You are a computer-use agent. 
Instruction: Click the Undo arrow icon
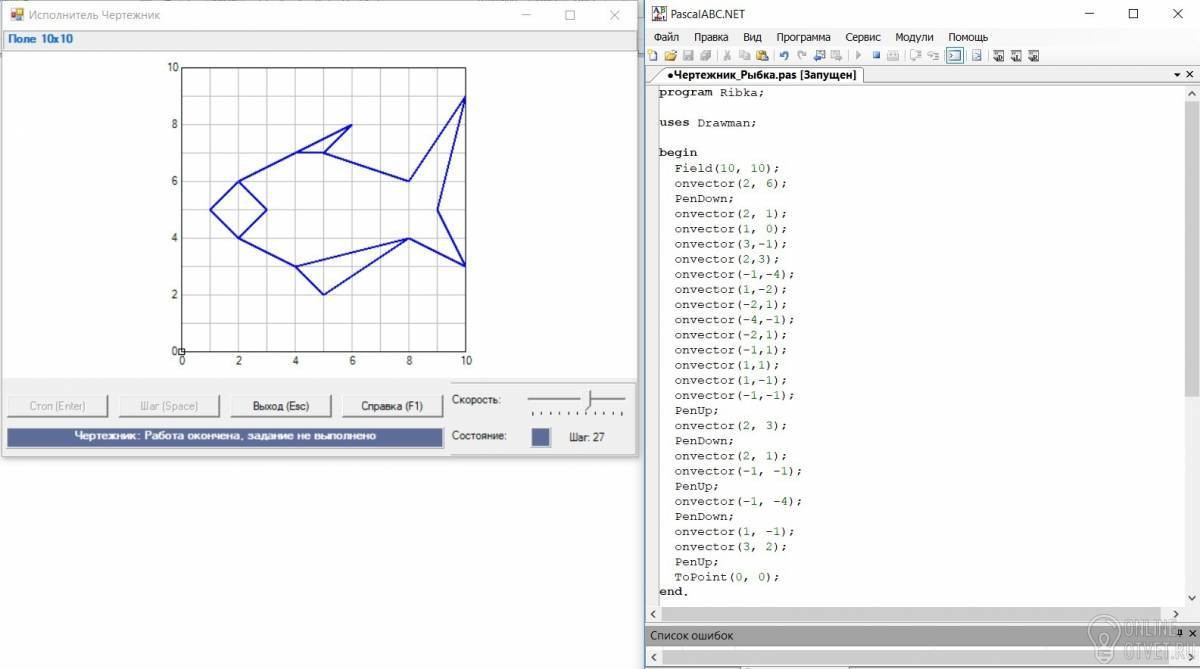(x=784, y=56)
